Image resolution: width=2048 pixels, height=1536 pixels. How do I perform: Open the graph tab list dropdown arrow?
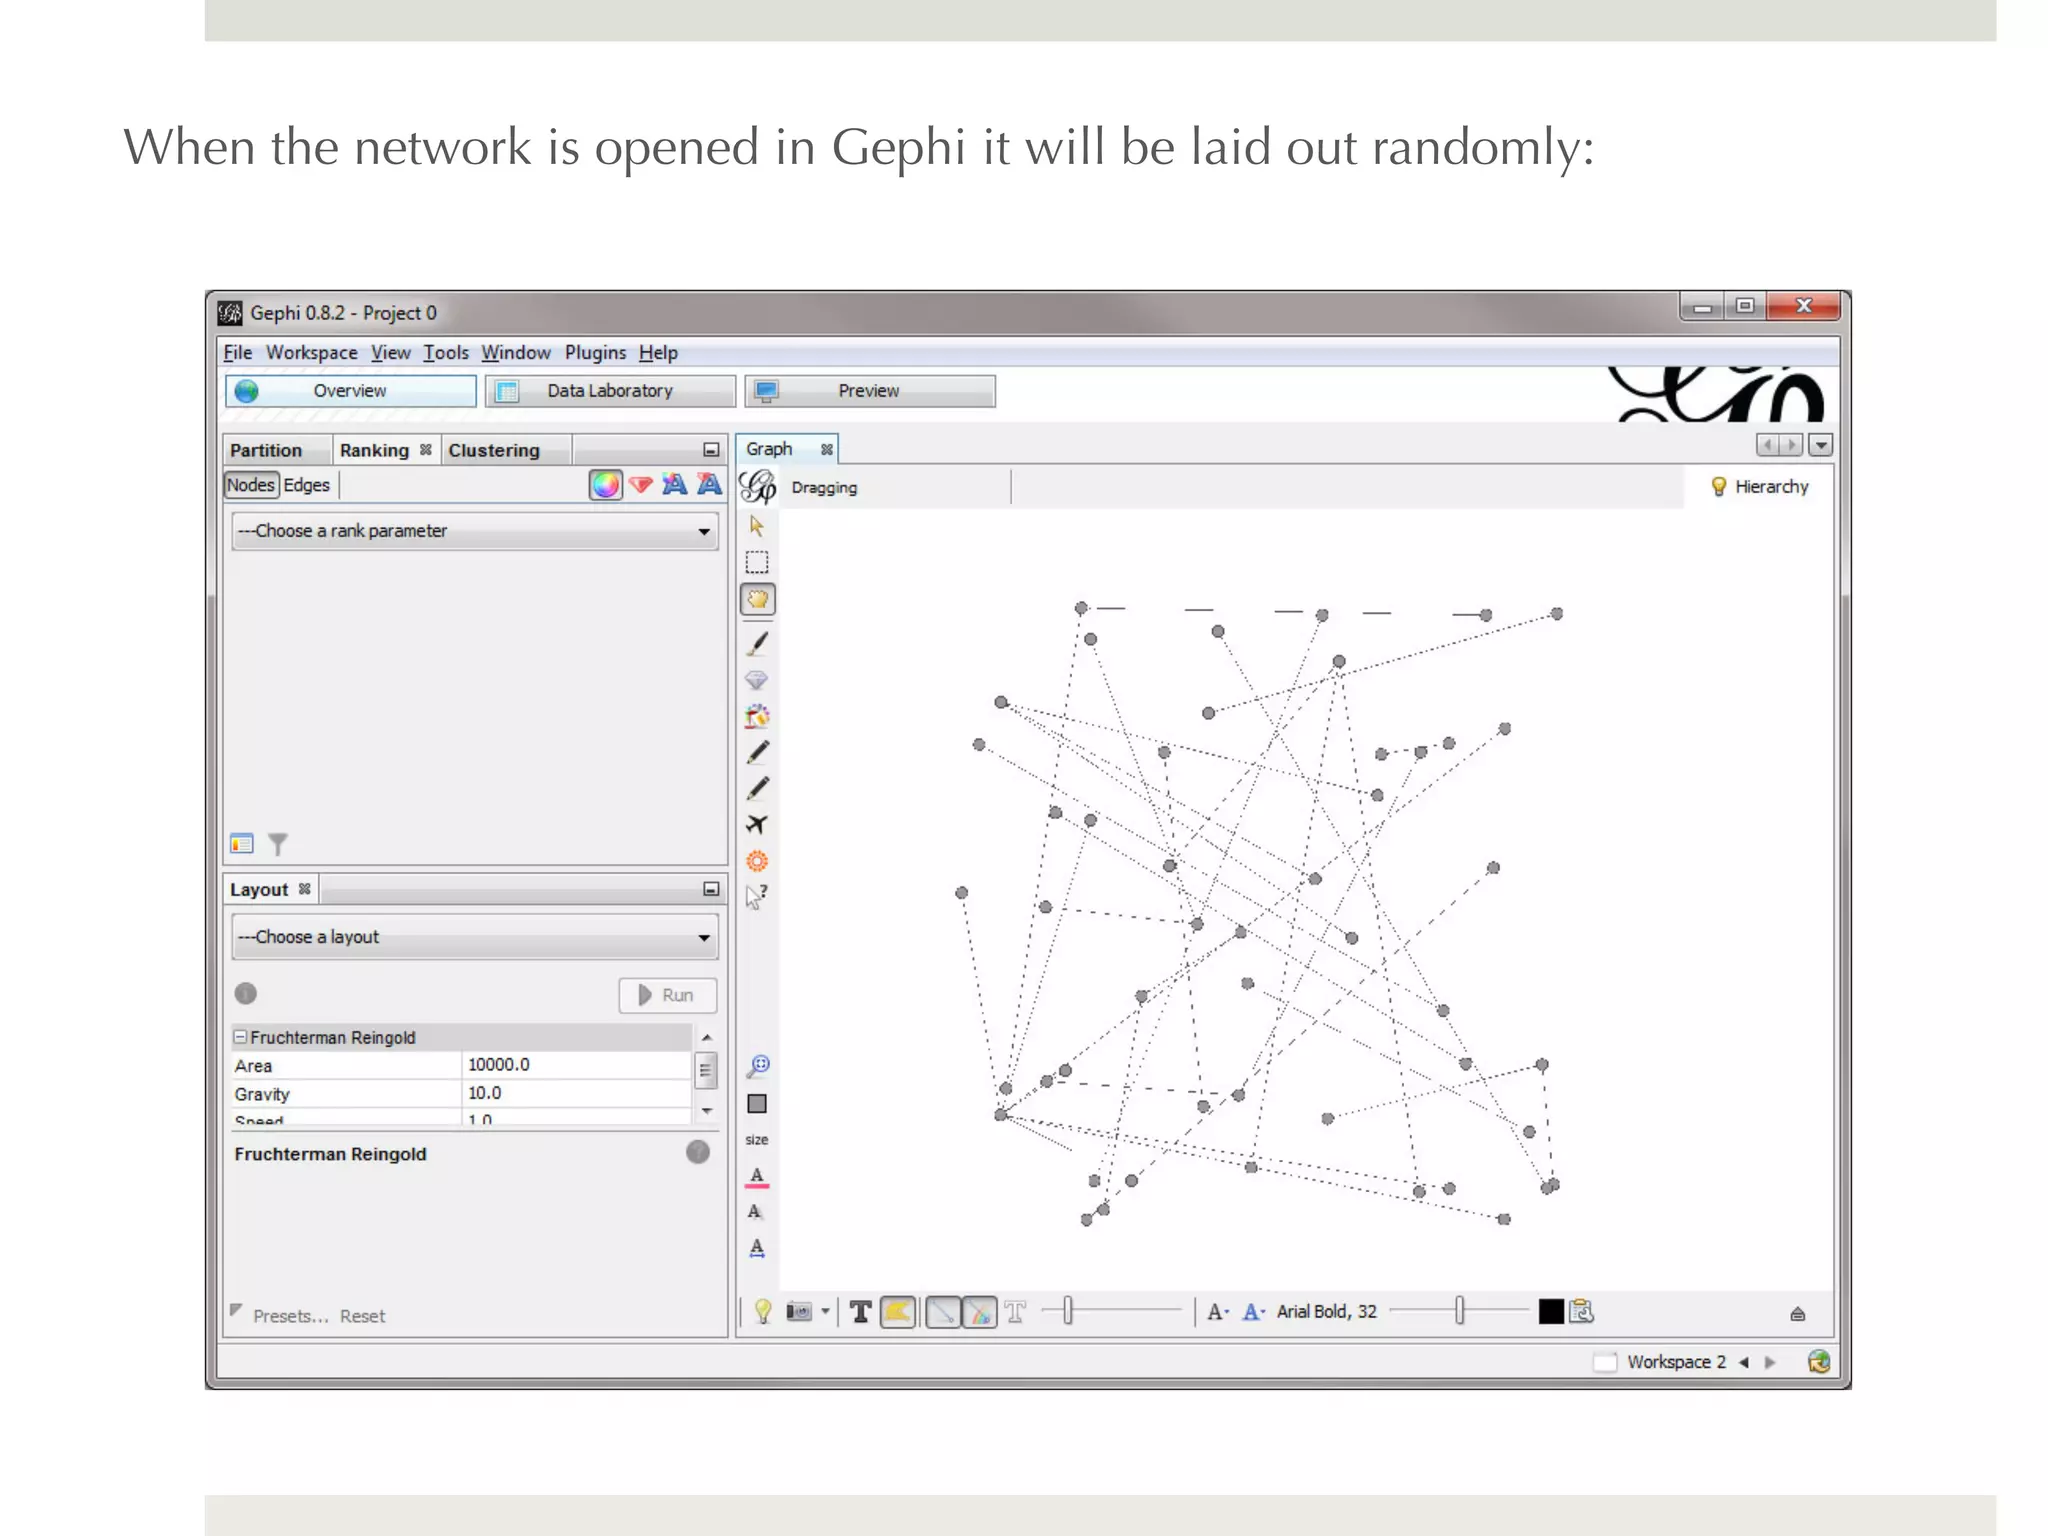pos(1821,446)
